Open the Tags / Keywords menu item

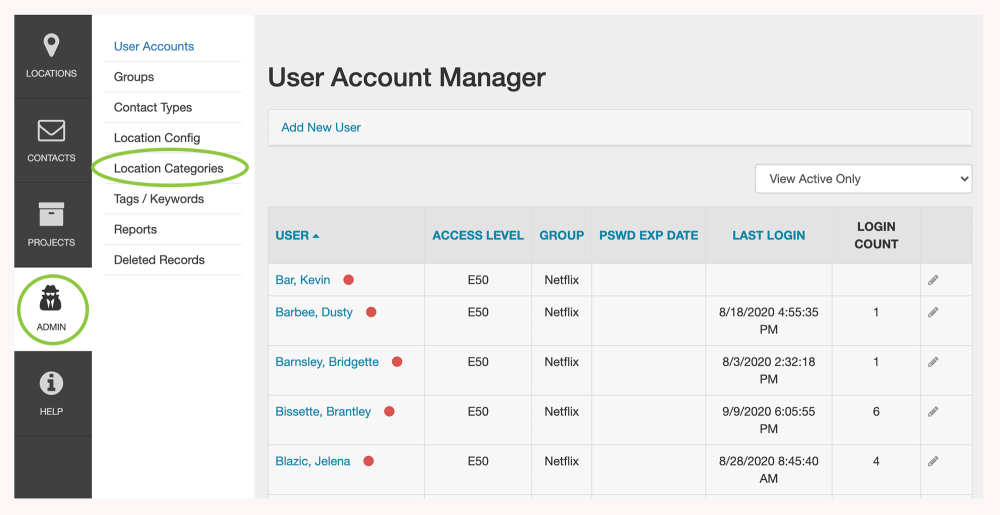point(159,199)
